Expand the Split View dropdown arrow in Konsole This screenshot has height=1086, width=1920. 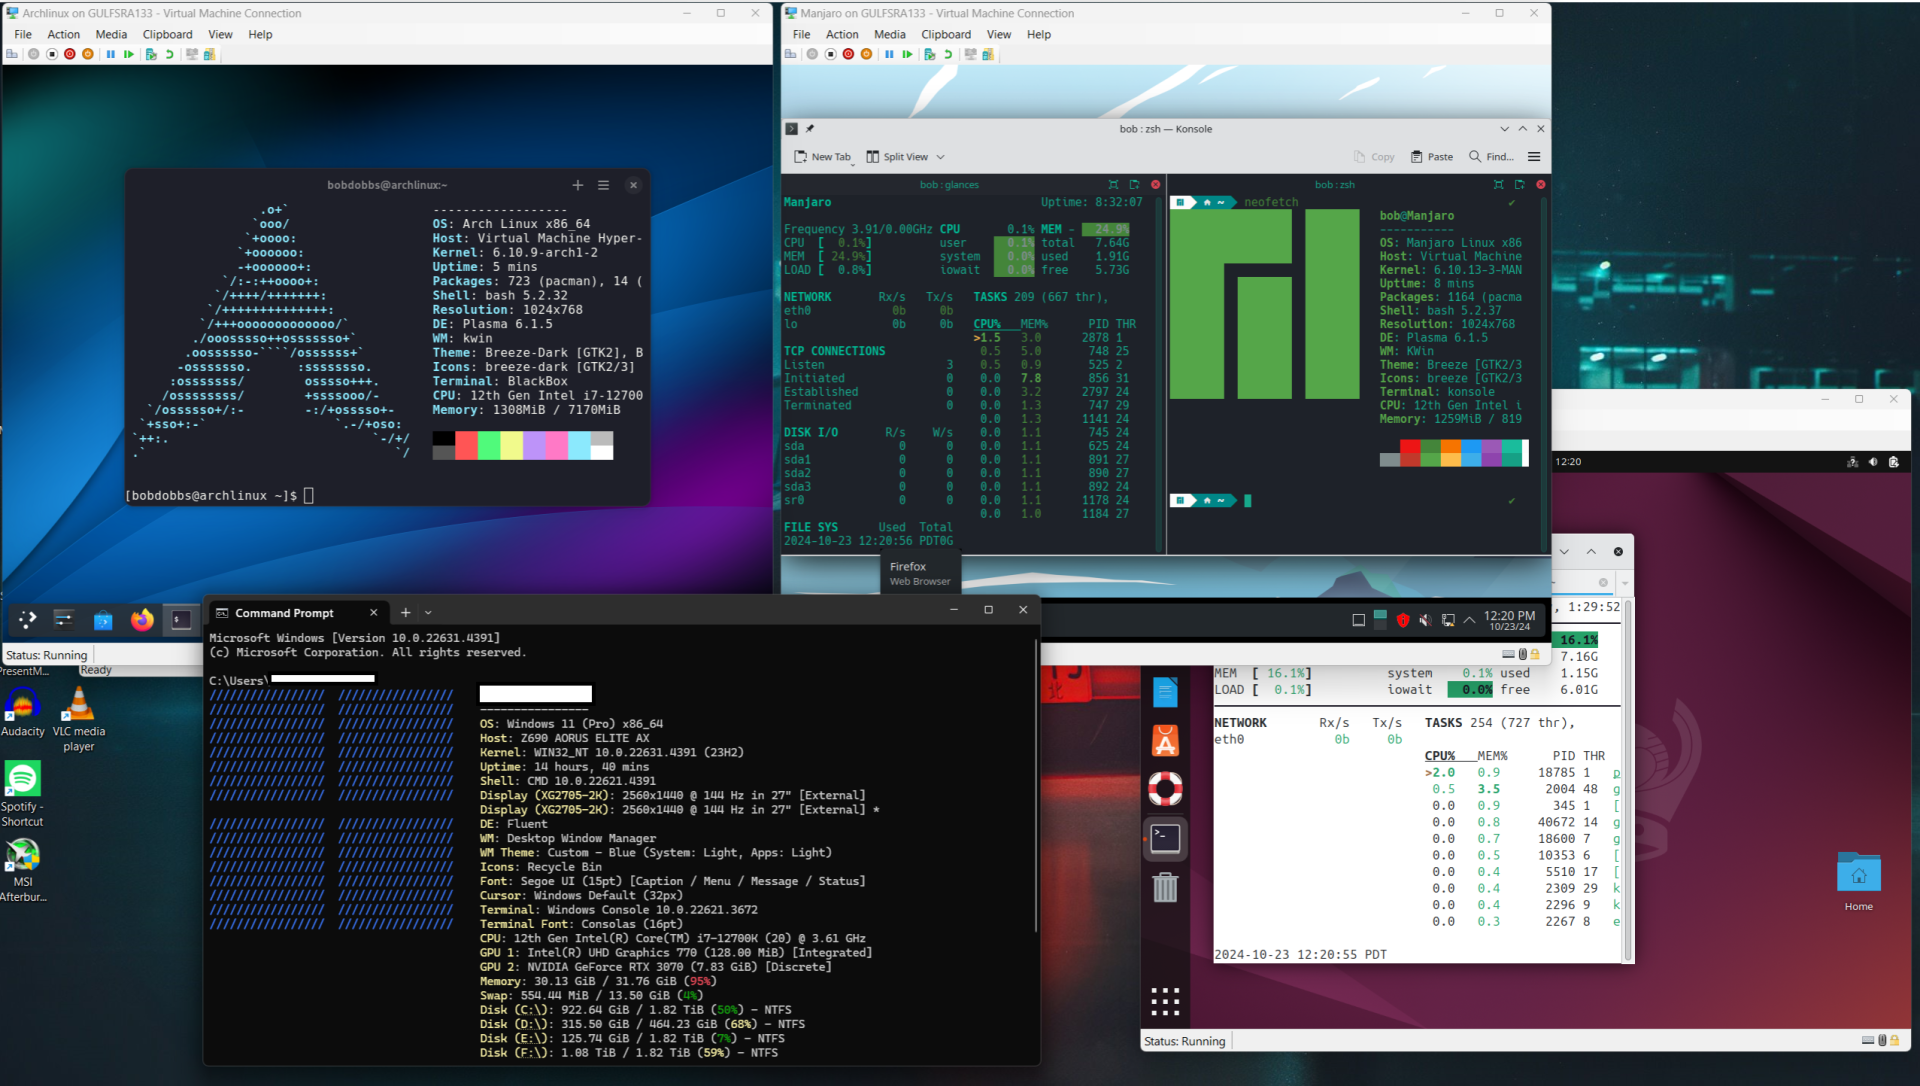940,157
